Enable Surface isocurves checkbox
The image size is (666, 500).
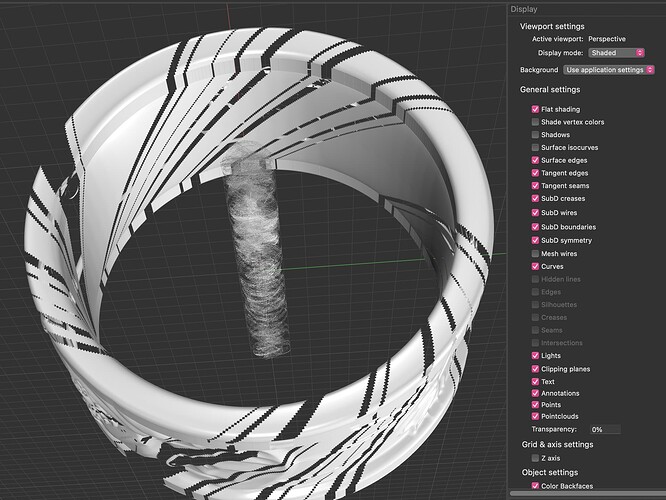coord(535,147)
